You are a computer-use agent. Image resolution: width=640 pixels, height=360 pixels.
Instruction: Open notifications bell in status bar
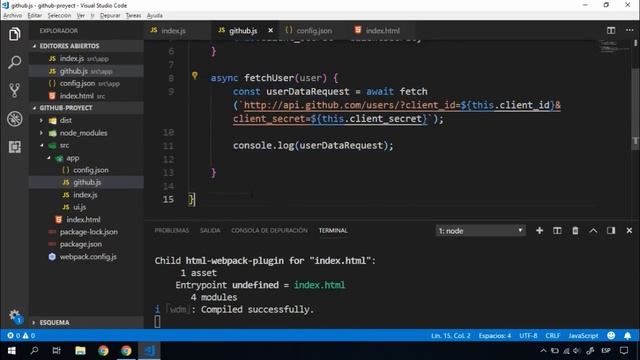[x=627, y=336]
